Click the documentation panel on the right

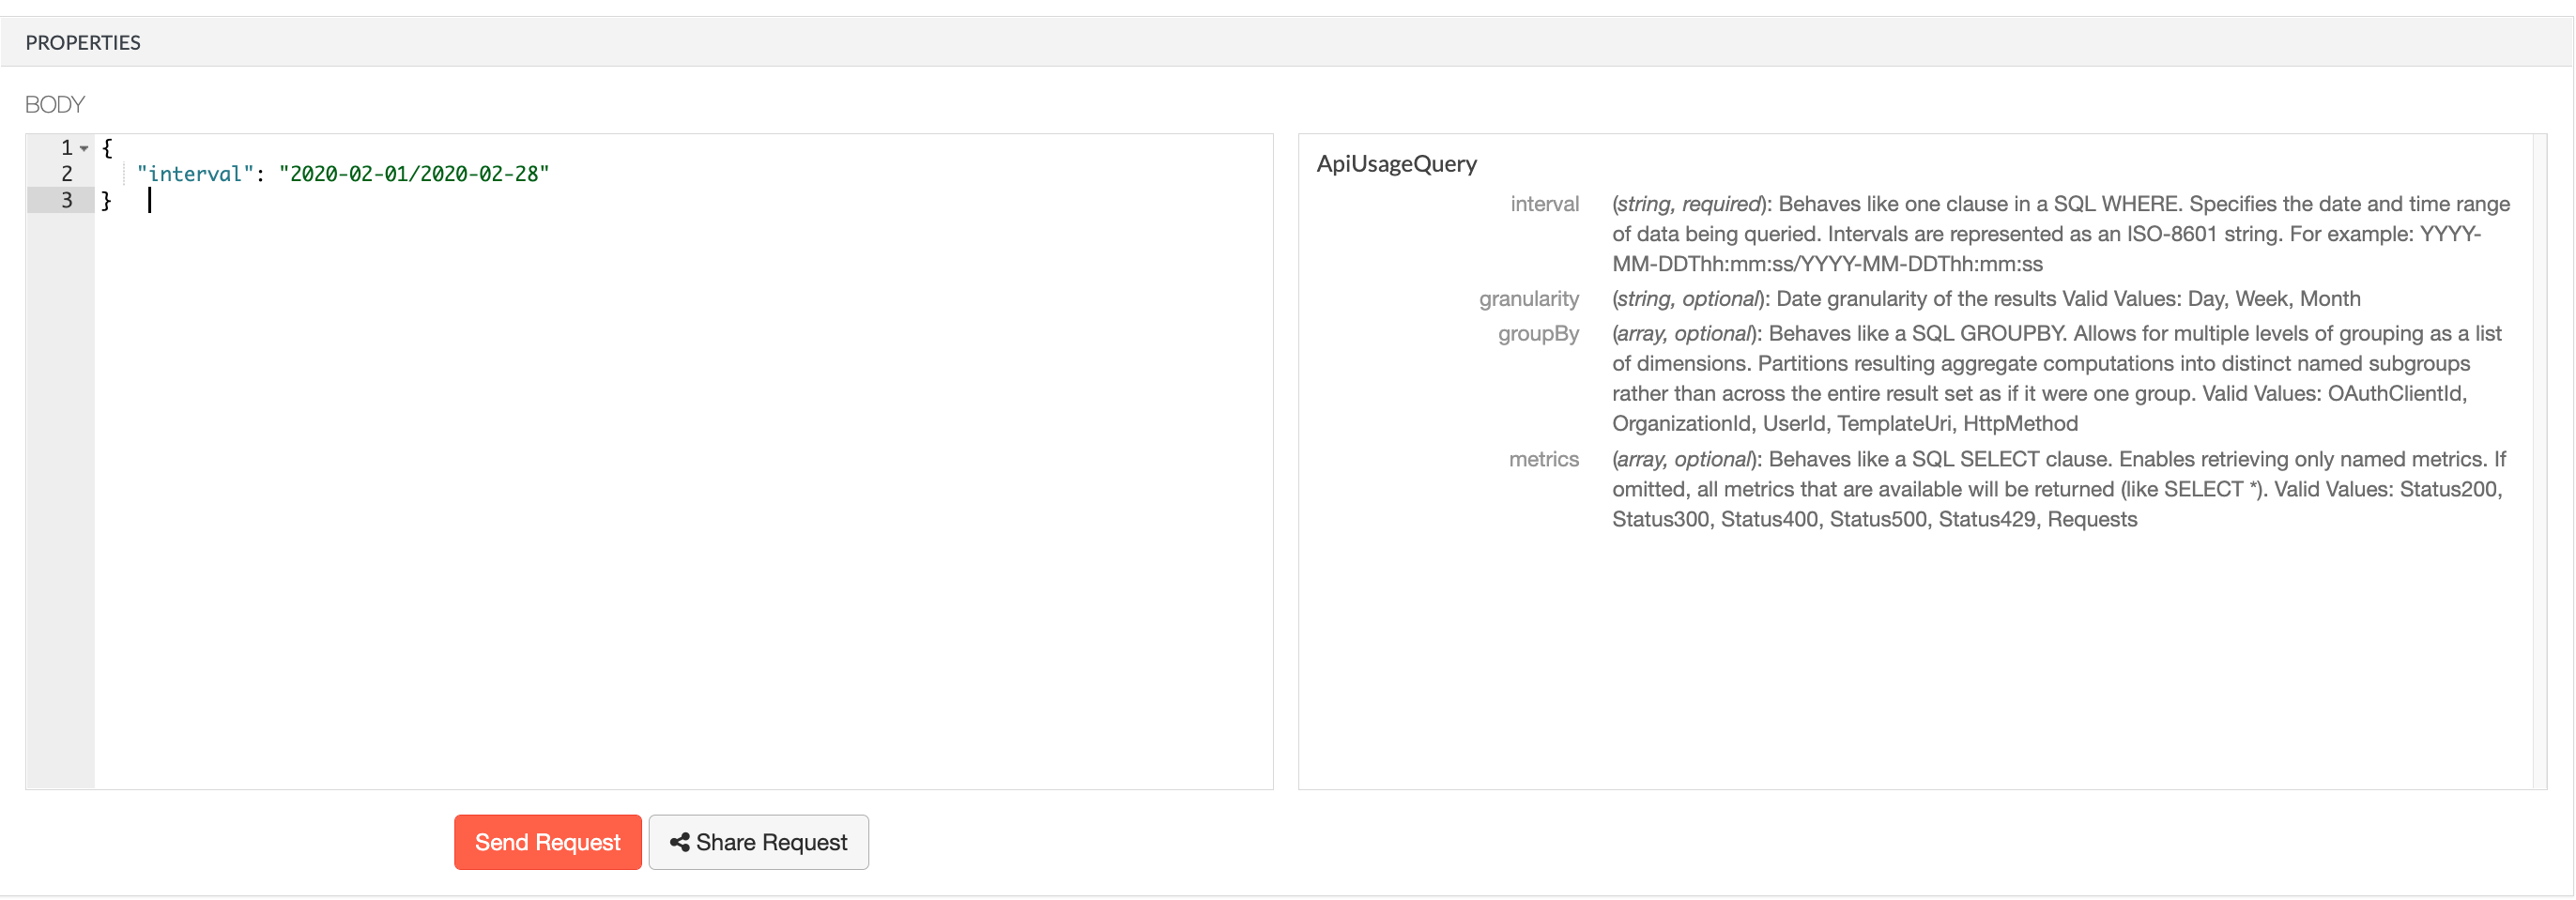(1900, 650)
